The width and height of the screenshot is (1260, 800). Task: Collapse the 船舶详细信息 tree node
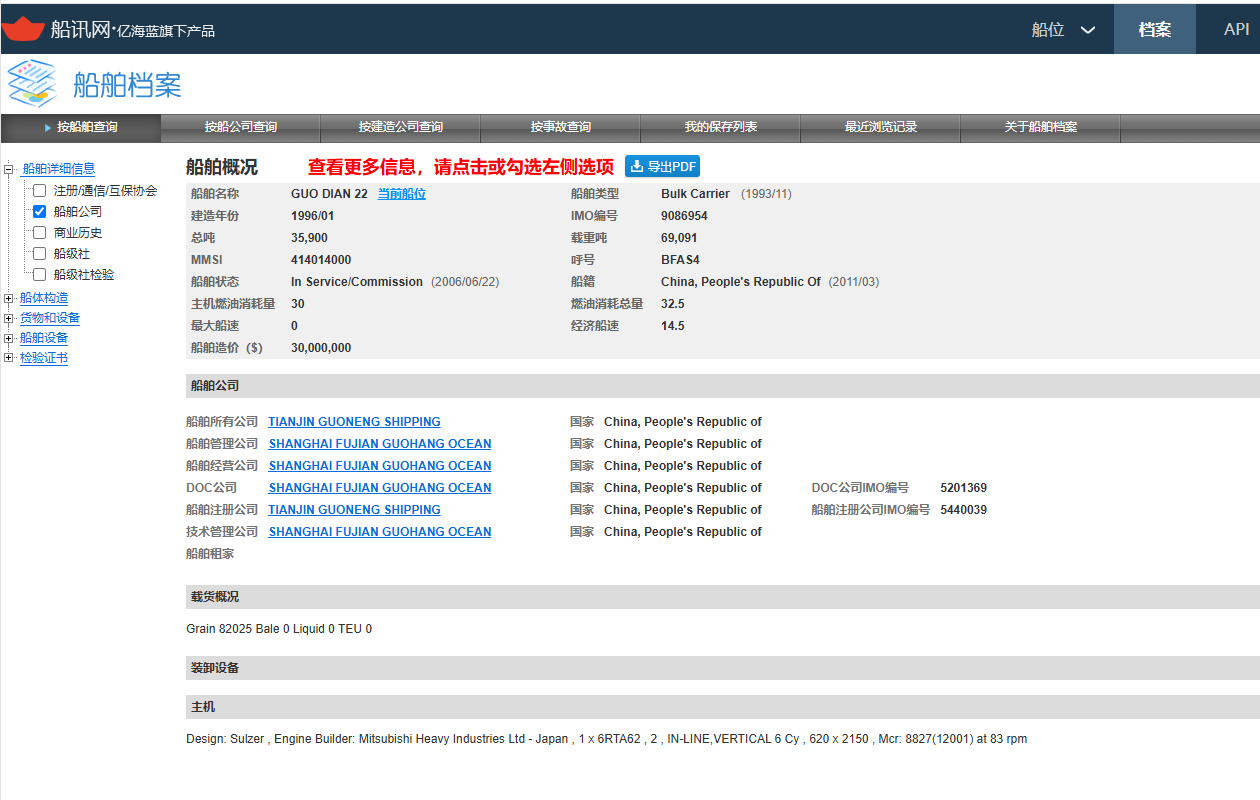pos(9,169)
